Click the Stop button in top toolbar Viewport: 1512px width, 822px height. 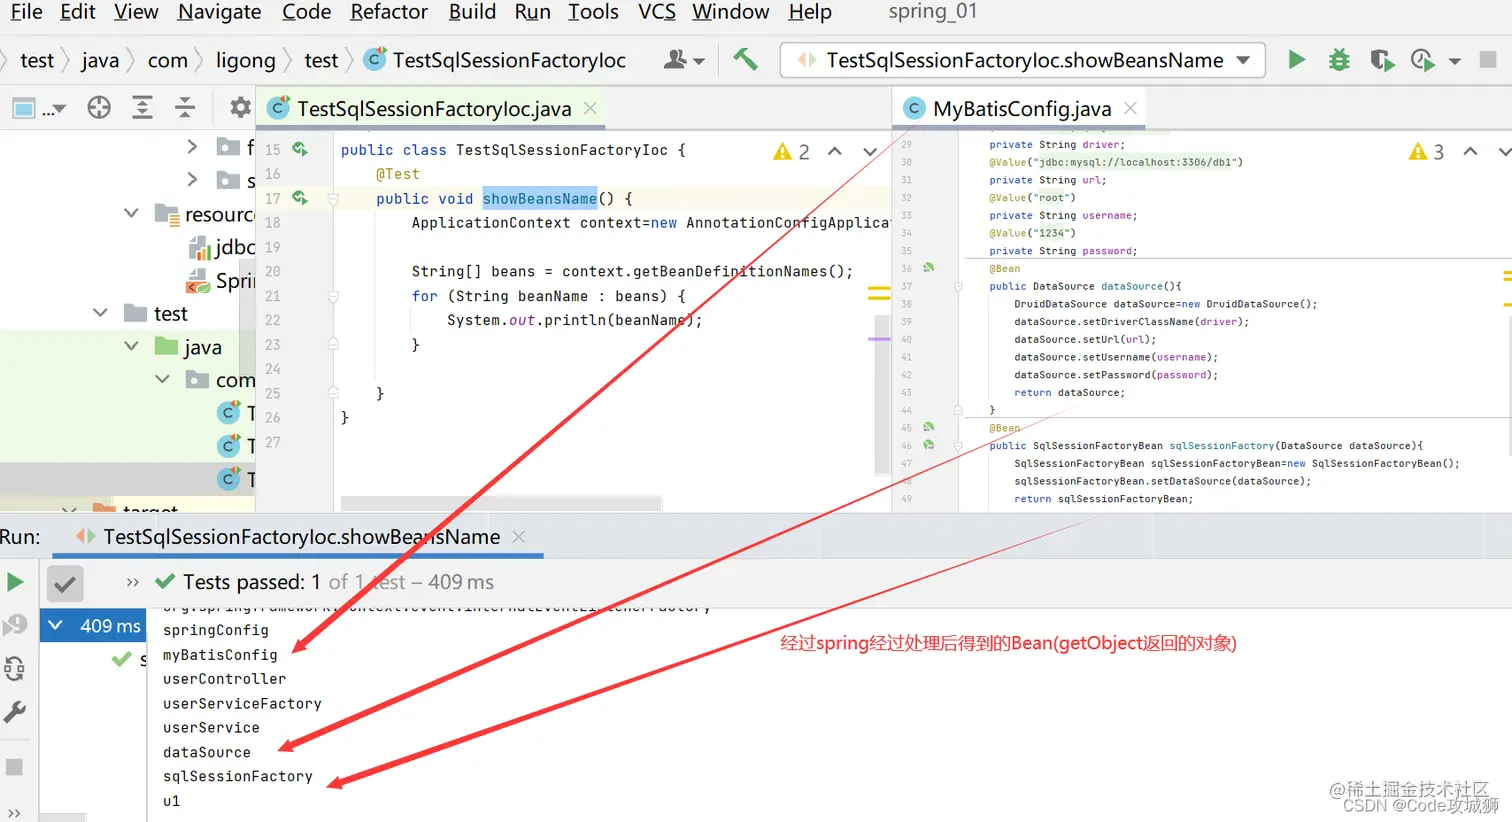(1488, 60)
